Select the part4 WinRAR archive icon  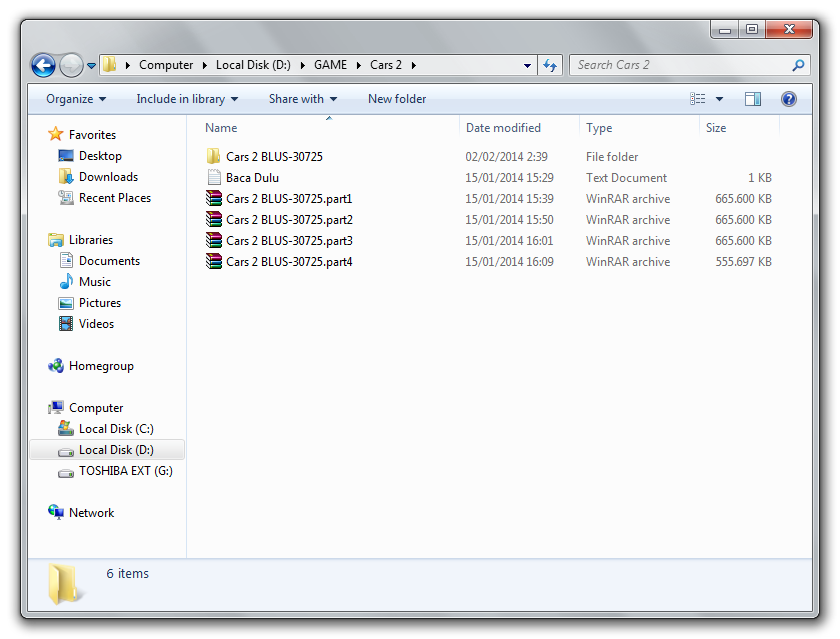pos(214,261)
